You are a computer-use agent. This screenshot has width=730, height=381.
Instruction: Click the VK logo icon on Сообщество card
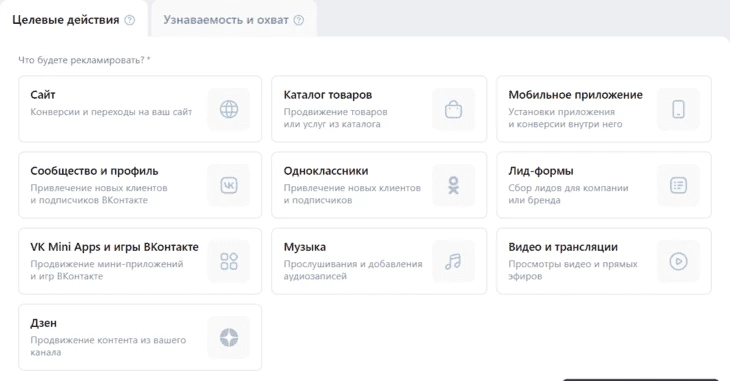point(229,185)
